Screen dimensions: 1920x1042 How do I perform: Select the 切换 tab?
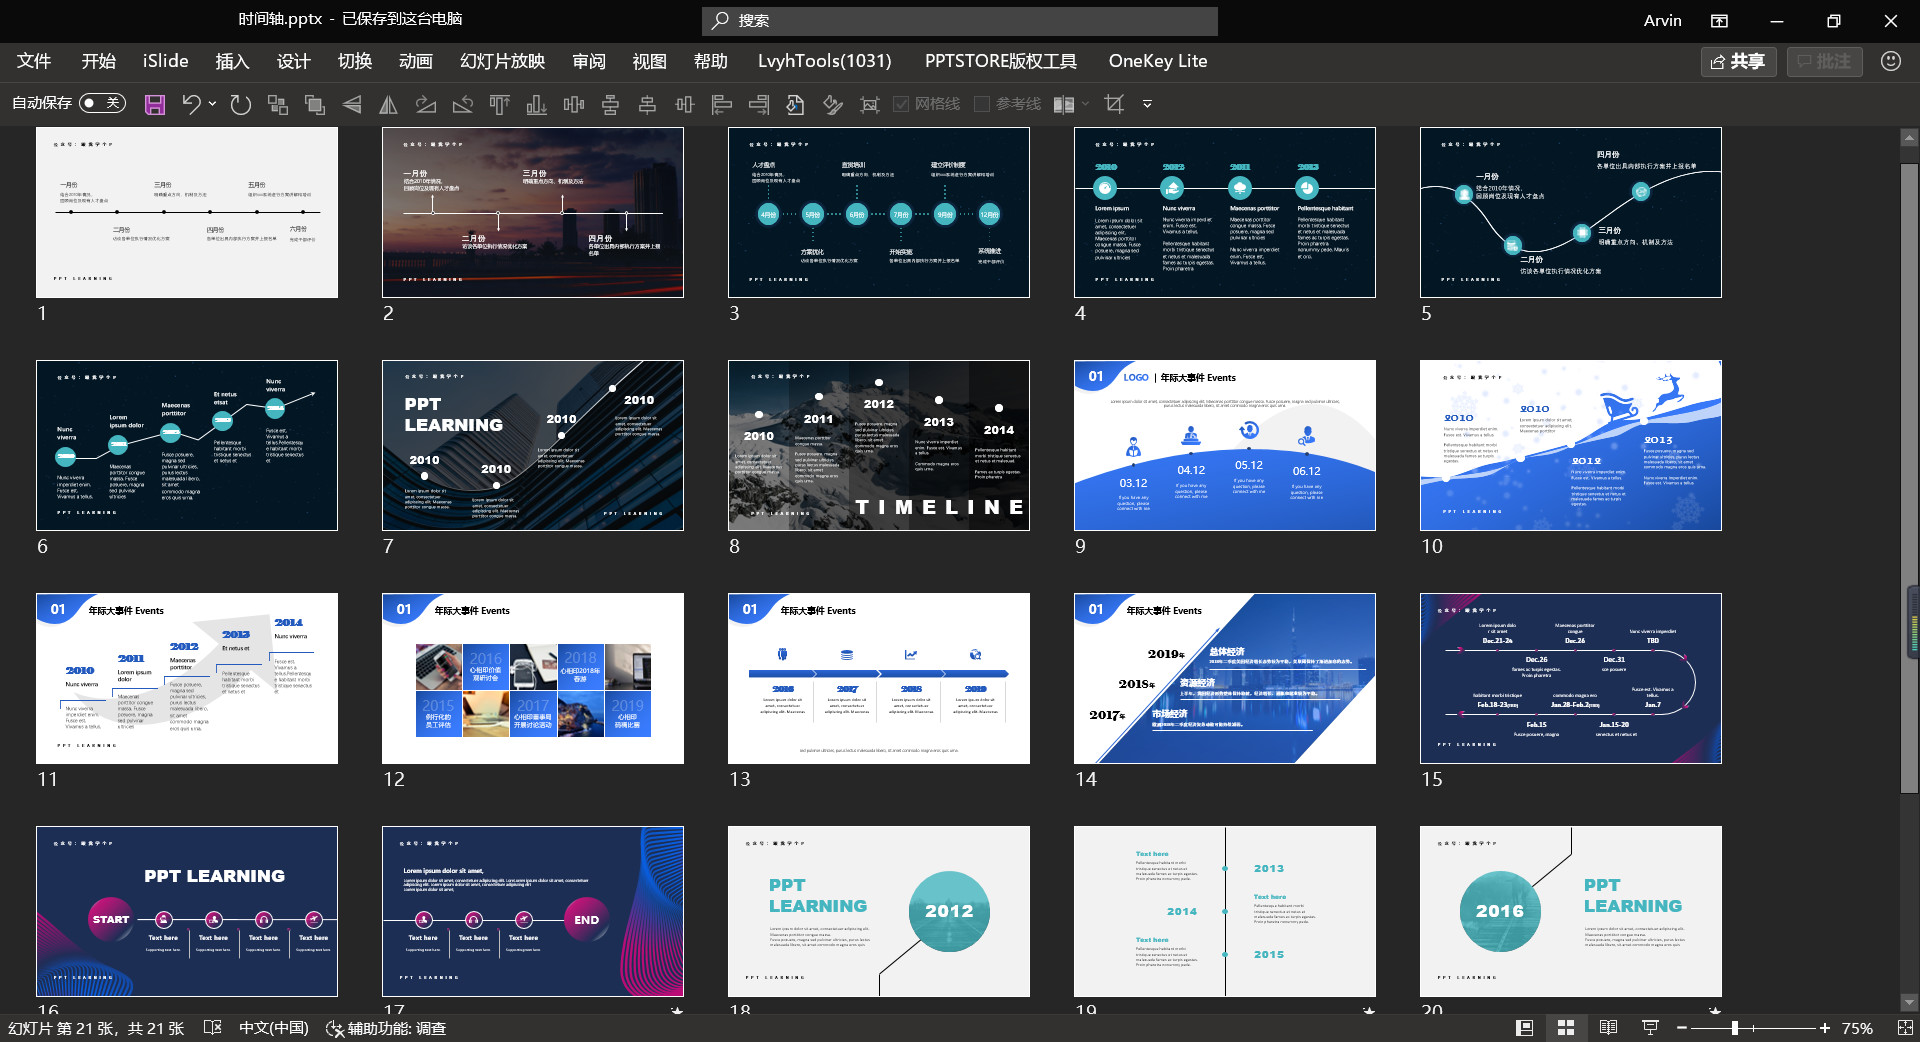[354, 61]
